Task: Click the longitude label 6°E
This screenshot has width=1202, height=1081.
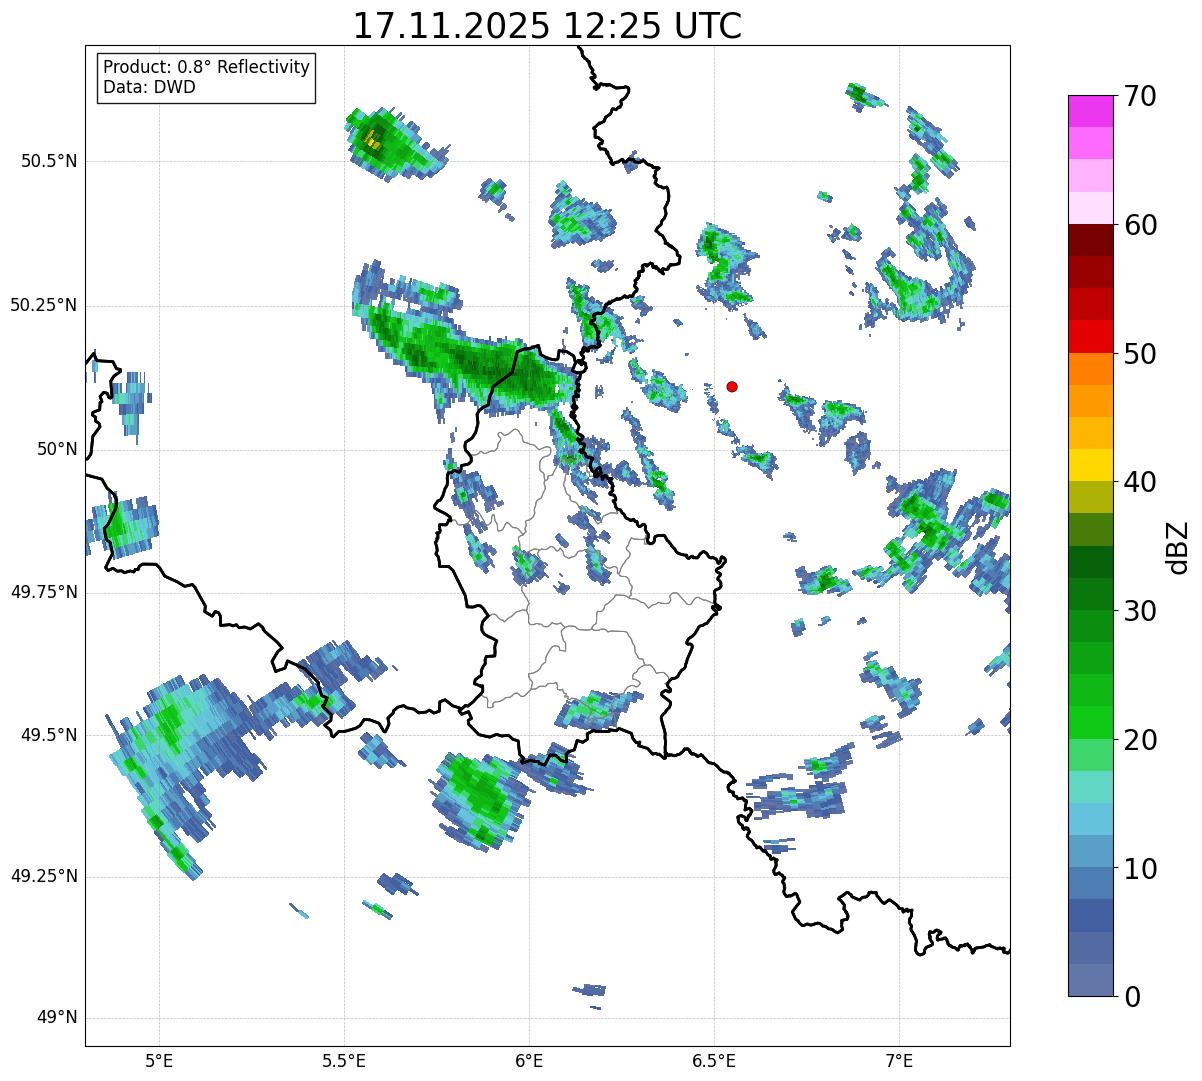Action: (529, 1060)
